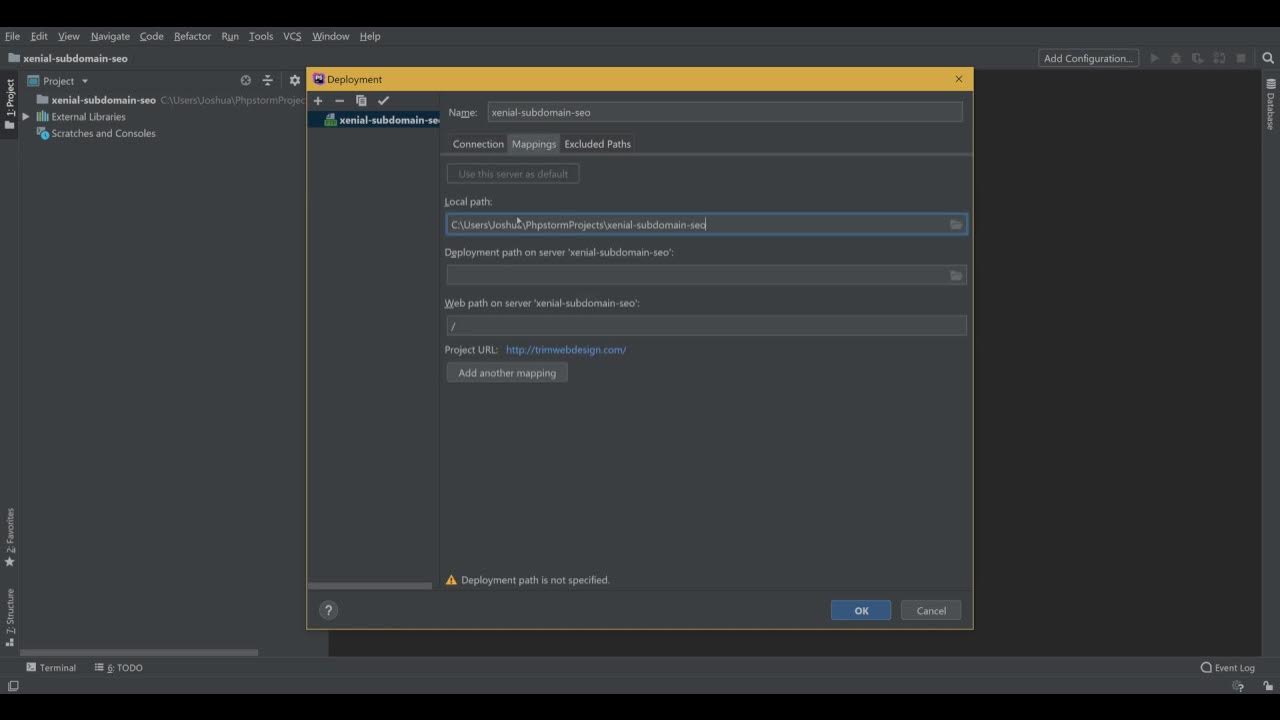Browse for local path folder icon
1280x720 pixels.
pyautogui.click(x=956, y=224)
